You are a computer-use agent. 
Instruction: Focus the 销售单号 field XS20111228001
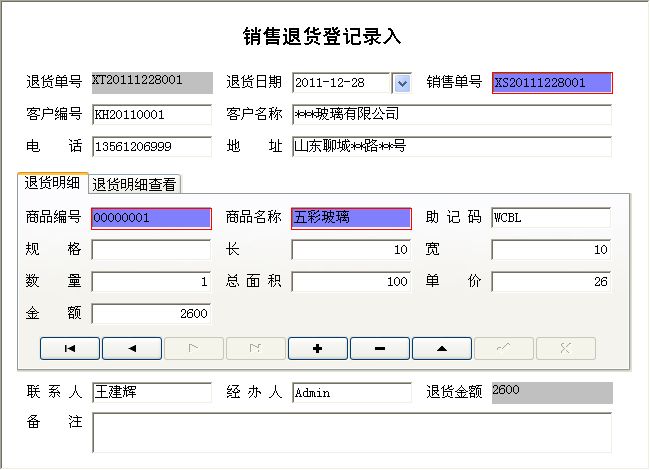(552, 83)
